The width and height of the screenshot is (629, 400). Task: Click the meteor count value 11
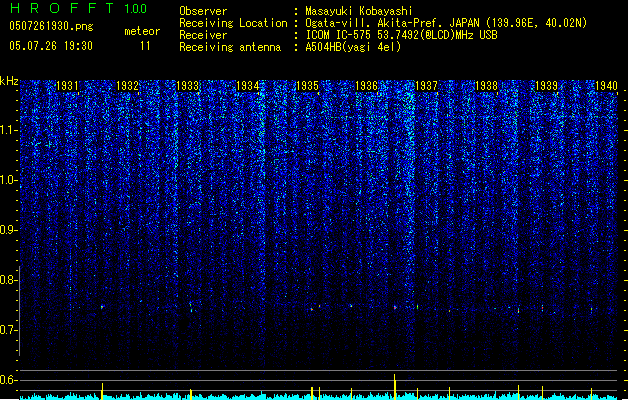coord(145,46)
